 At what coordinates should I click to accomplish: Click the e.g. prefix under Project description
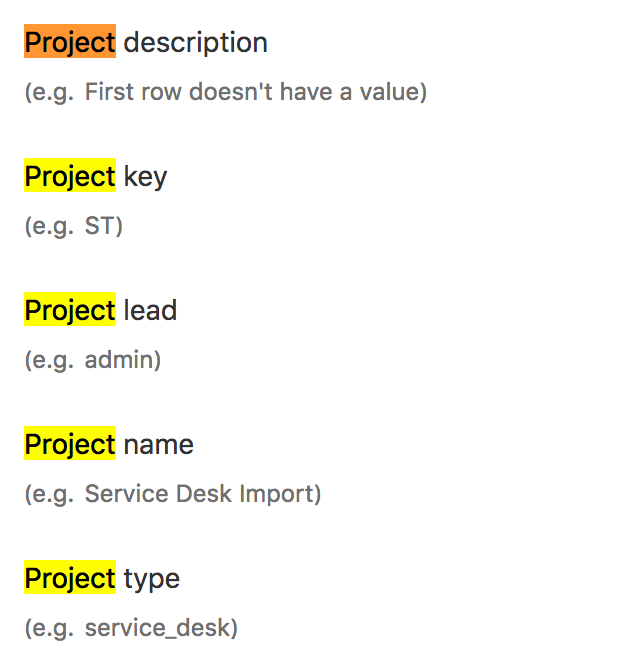pyautogui.click(x=49, y=93)
